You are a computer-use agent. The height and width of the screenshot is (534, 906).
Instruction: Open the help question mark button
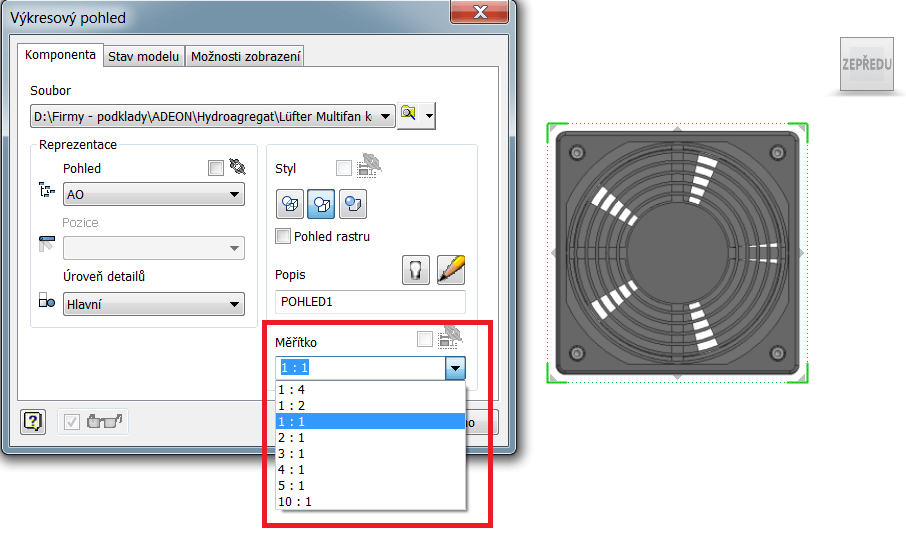click(33, 422)
